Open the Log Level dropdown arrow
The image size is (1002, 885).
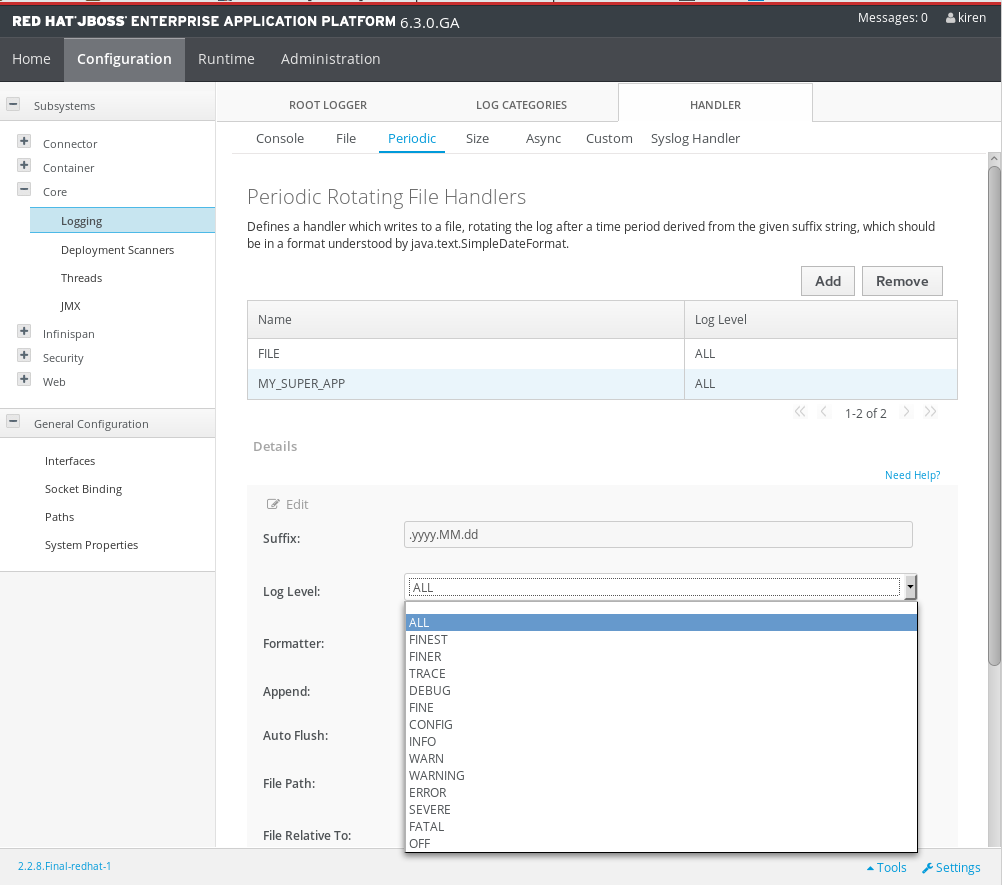point(909,587)
